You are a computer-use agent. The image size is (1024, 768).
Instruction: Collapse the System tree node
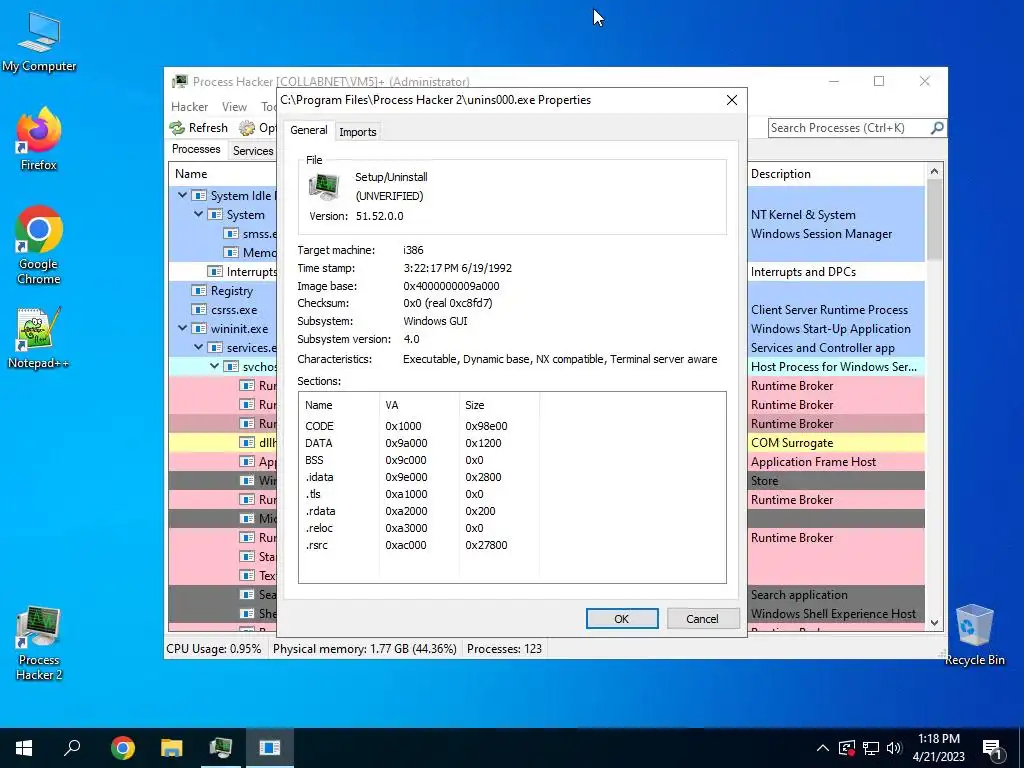click(199, 214)
